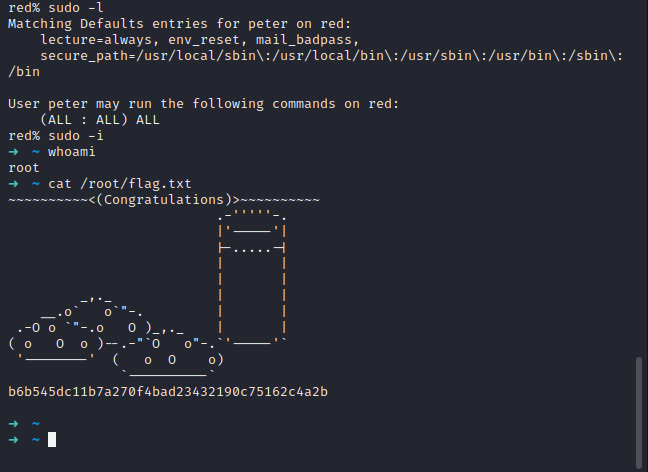Click the block cursor at the last prompt
The width and height of the screenshot is (648, 472).
[52, 439]
